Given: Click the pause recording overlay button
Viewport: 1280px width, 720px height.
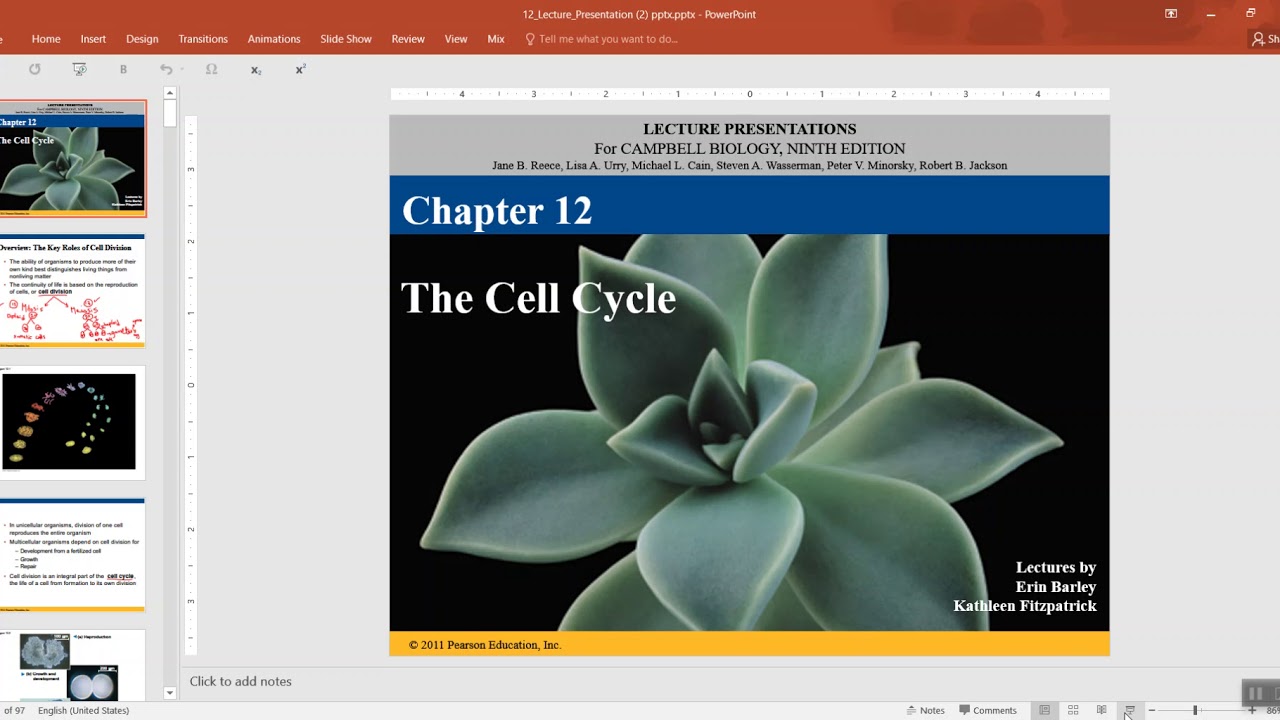Looking at the screenshot, I should tap(1255, 693).
